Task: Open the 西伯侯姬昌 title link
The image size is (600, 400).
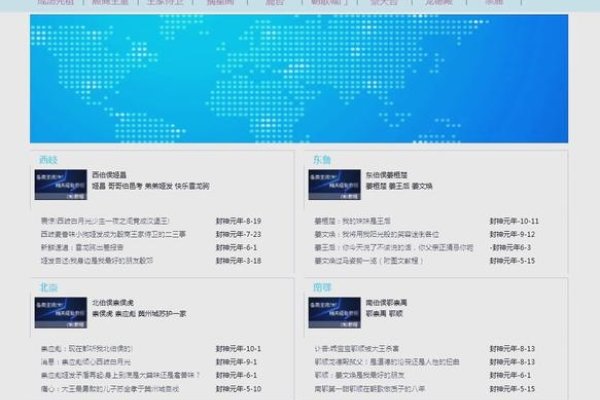Action: click(109, 175)
